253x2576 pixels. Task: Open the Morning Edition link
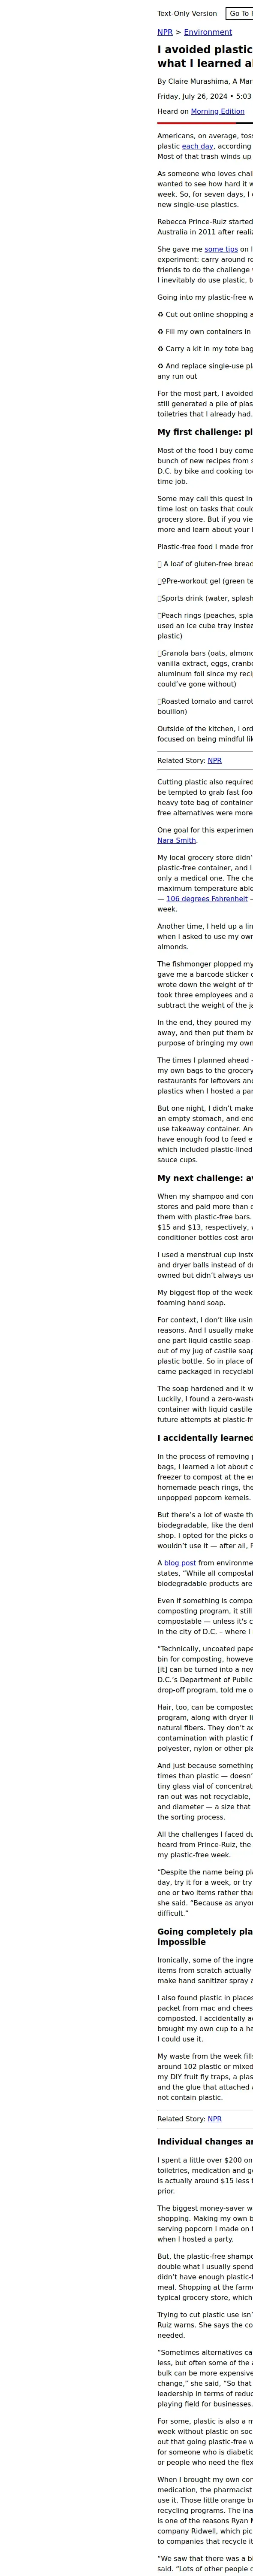click(x=217, y=111)
